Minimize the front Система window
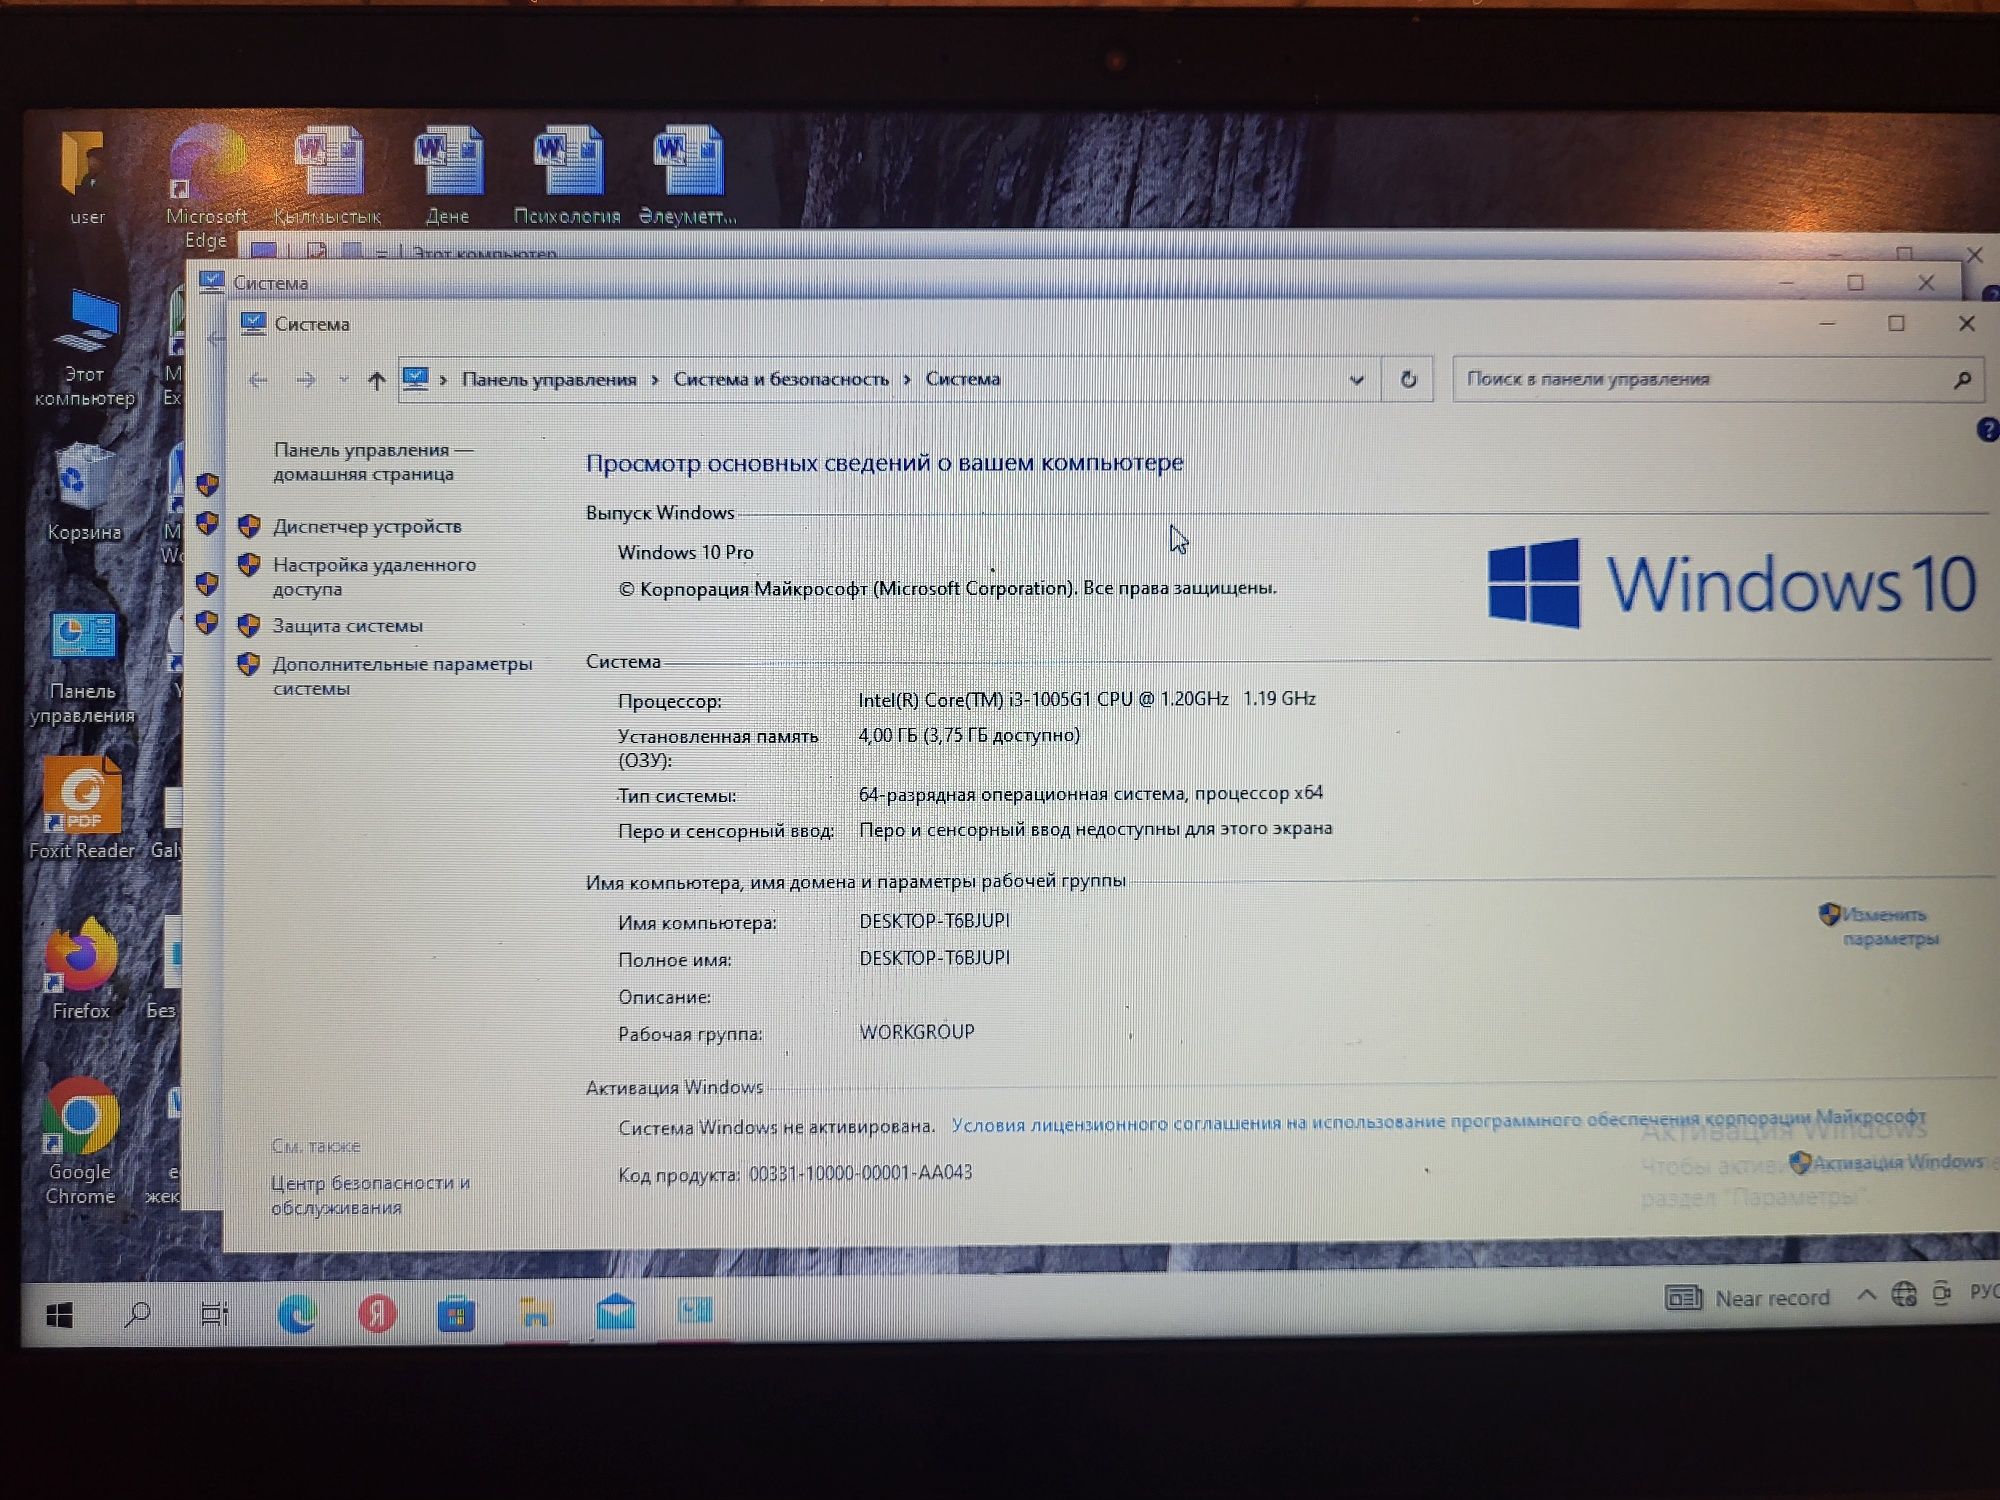 (x=1828, y=323)
